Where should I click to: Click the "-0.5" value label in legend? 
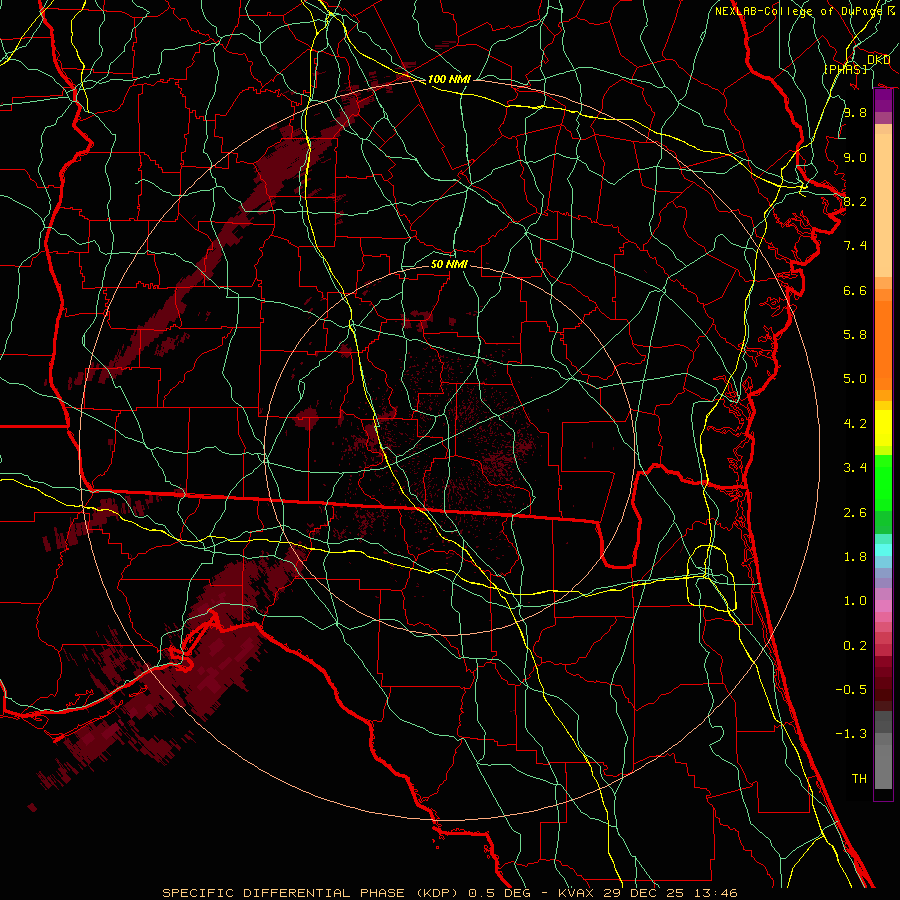click(x=854, y=690)
